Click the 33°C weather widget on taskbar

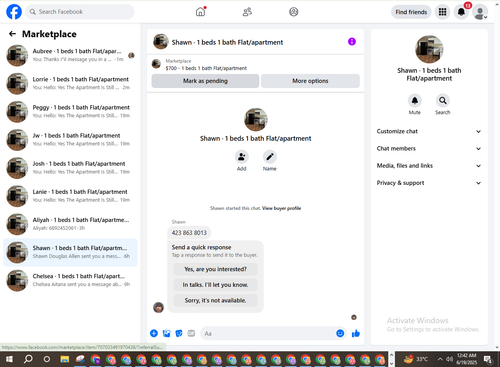(416, 359)
